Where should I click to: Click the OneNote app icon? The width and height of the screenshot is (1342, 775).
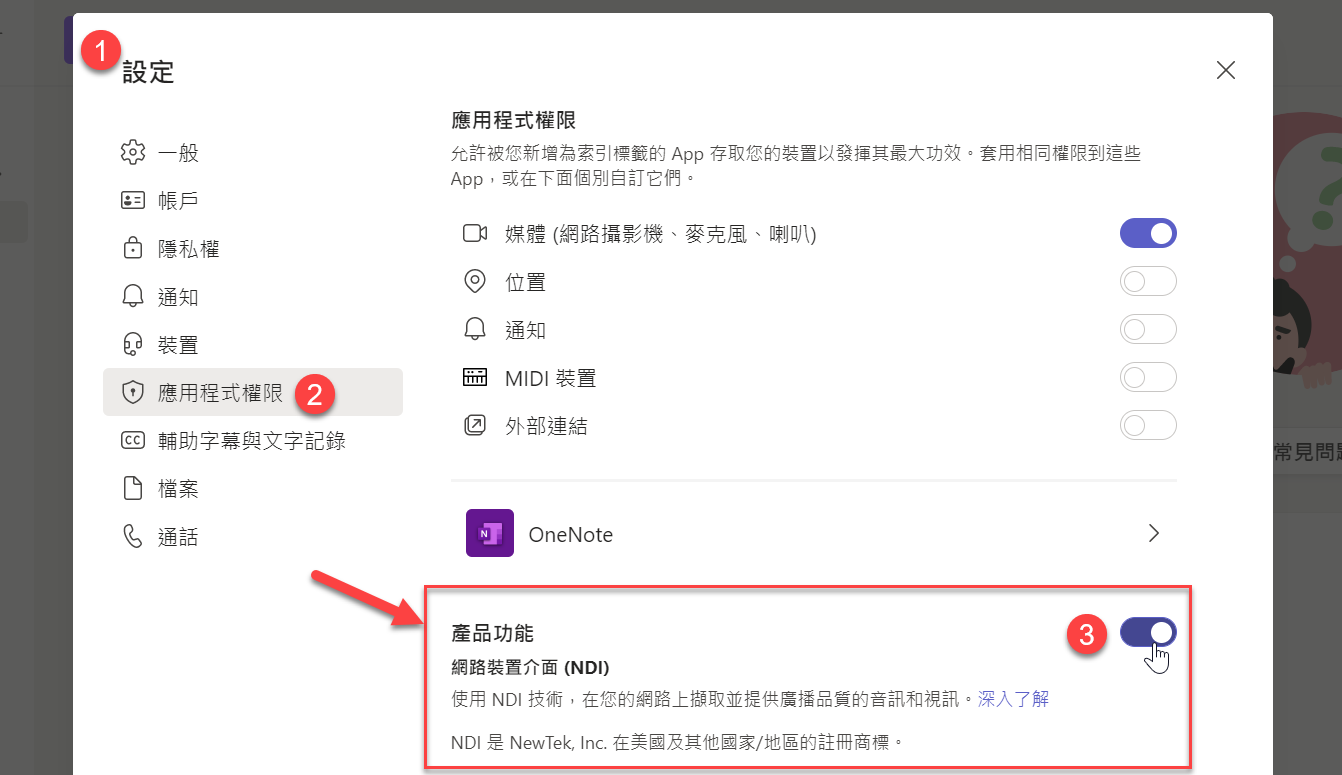490,534
